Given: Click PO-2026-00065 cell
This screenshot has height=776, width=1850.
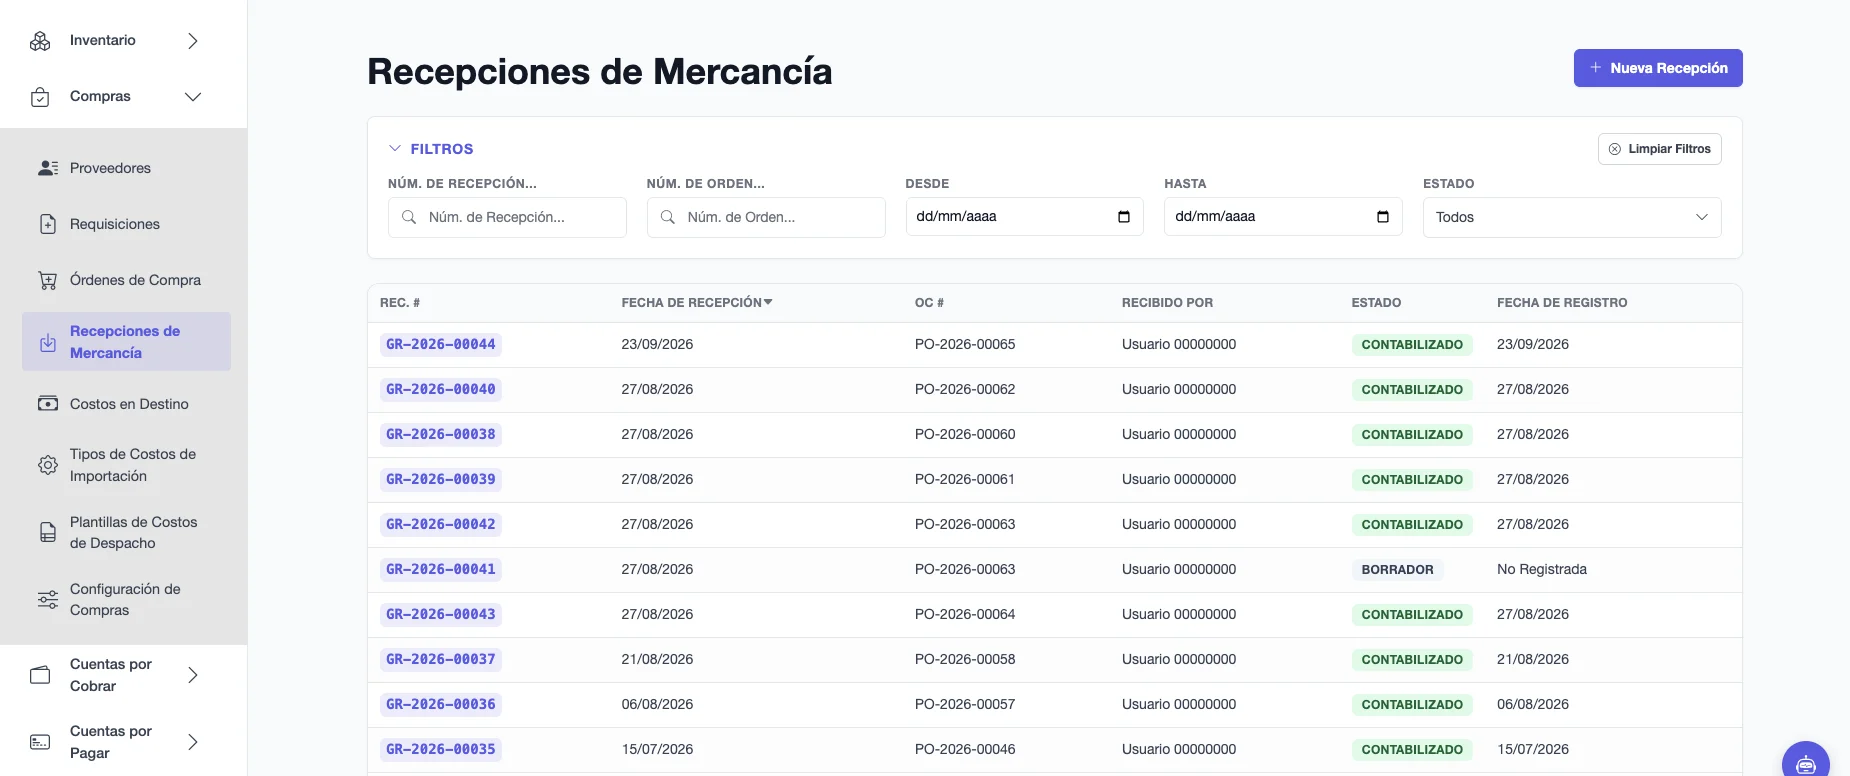Looking at the screenshot, I should [x=965, y=344].
